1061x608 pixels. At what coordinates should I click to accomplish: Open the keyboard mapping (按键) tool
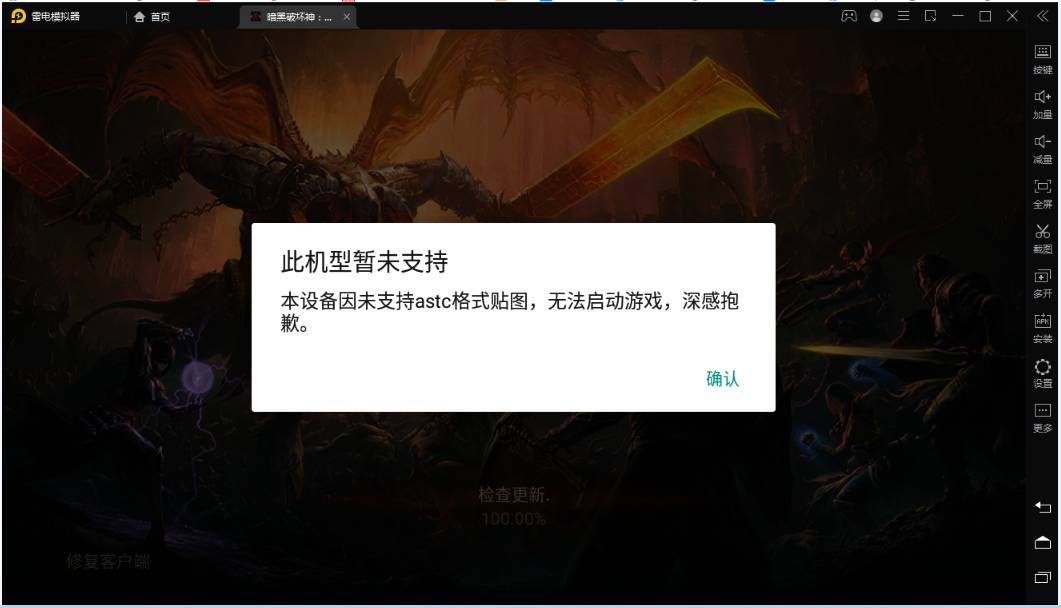(1042, 59)
